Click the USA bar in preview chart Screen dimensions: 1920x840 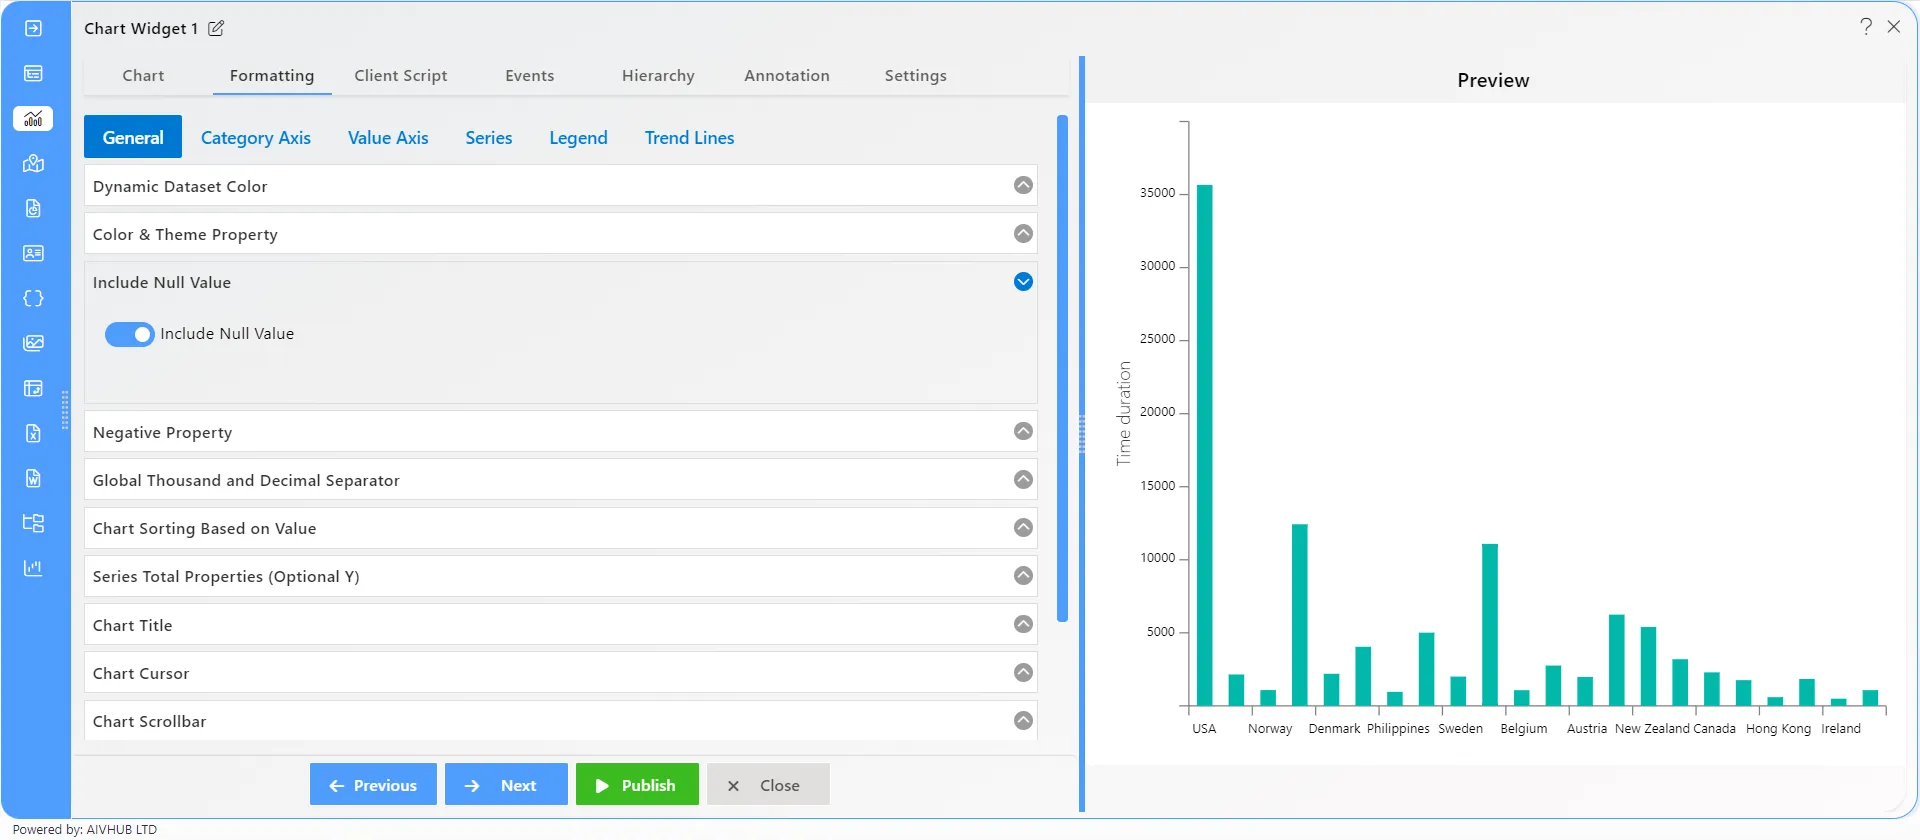tap(1204, 445)
